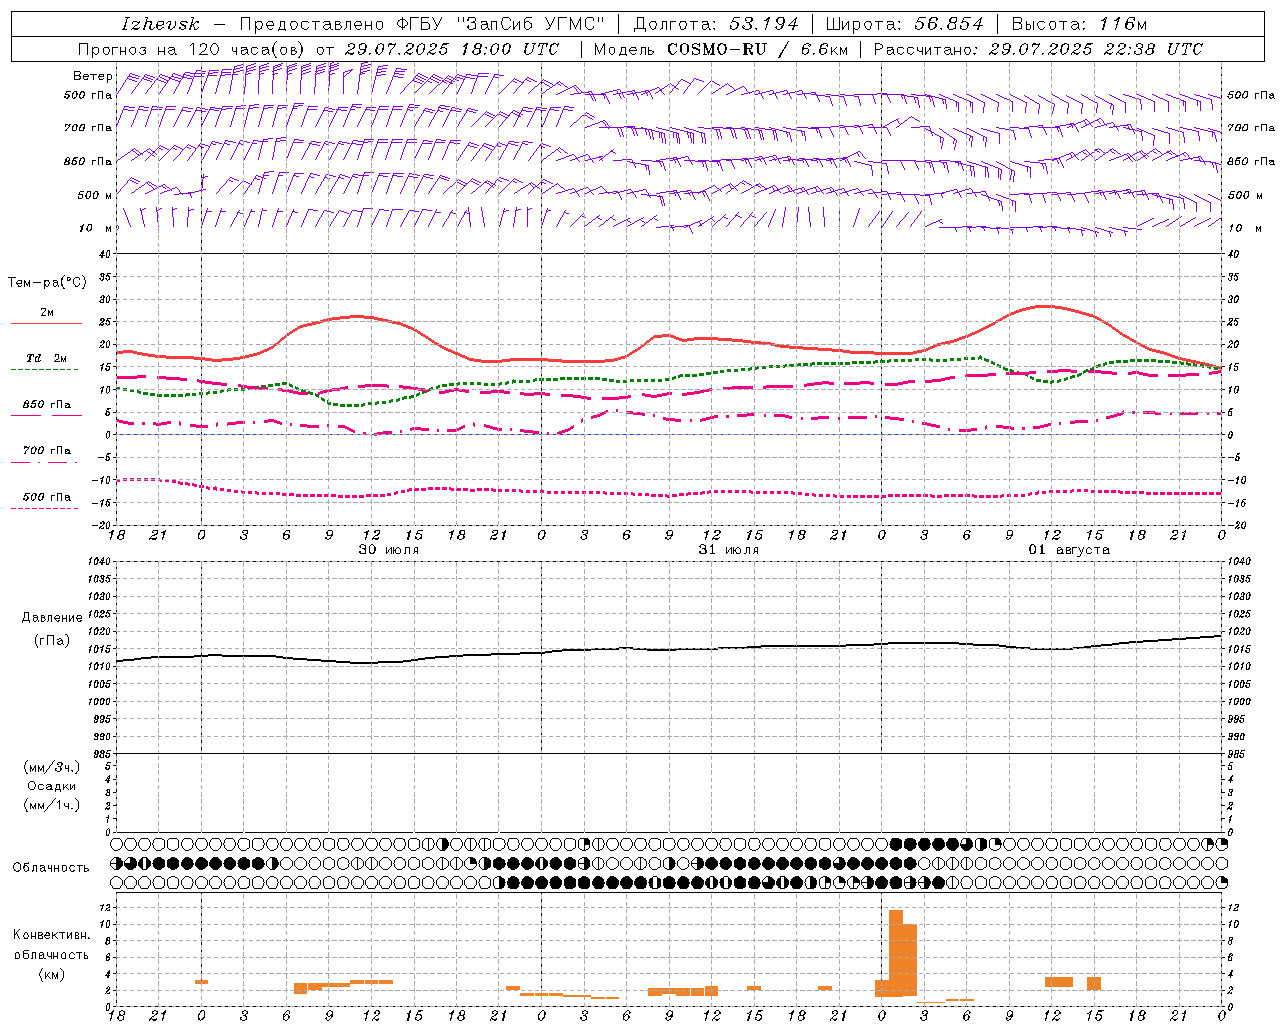Screen dimensions: 1280x1024
Task: Click the Рассчитано: 29.07.2025 22:38 UTC text
Action: click(x=1038, y=49)
